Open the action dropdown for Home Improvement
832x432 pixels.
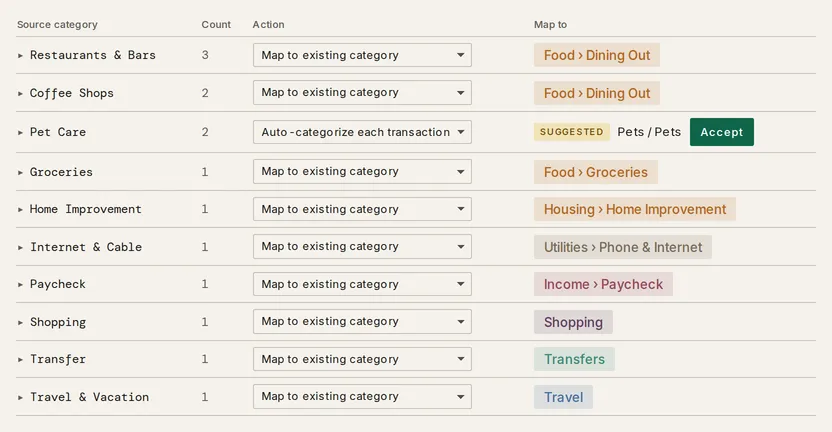click(362, 209)
